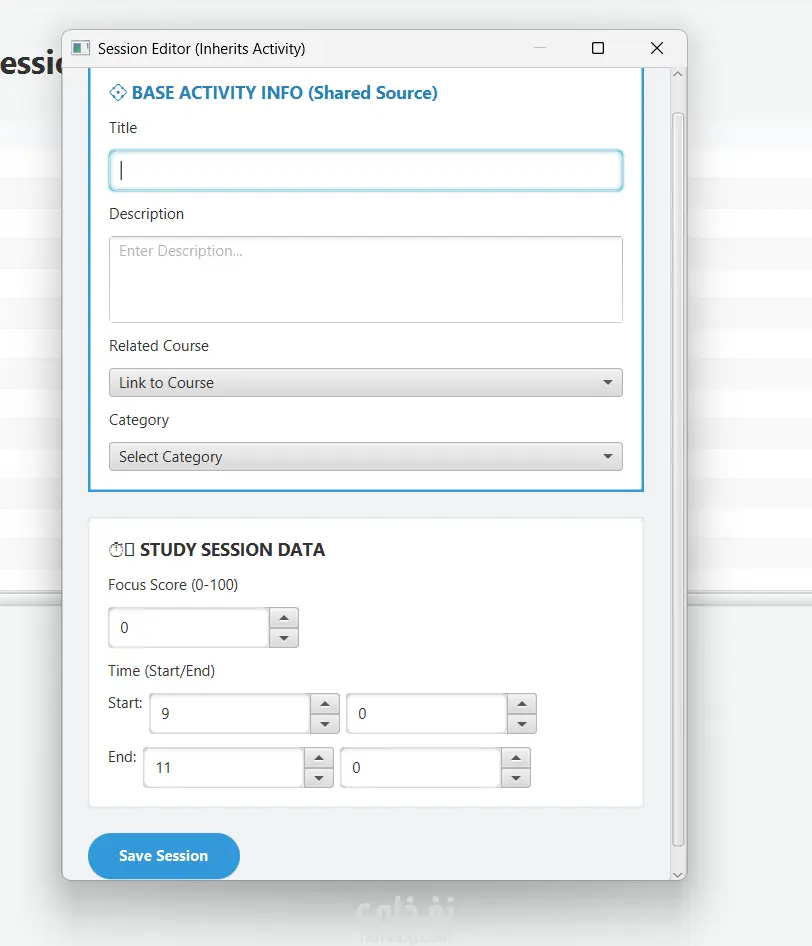The image size is (812, 946).
Task: Increase the End hour spinner
Action: point(319,758)
